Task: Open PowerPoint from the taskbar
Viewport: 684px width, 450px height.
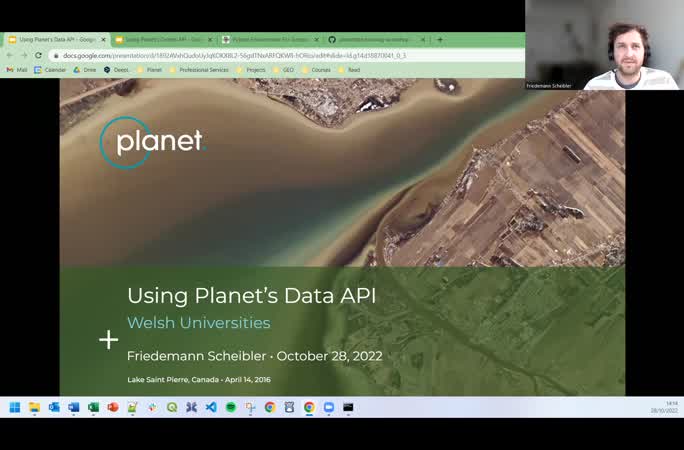Action: point(113,407)
